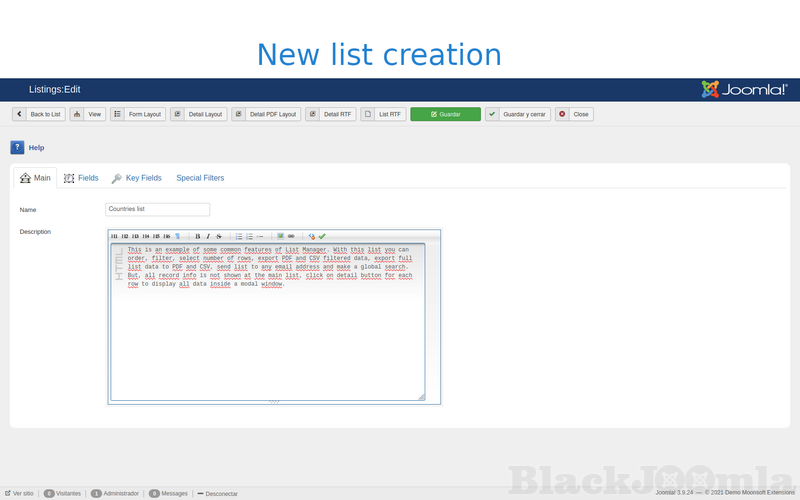The image size is (800, 500).
Task: Open the Detail PDF Layout button
Action: (x=266, y=115)
